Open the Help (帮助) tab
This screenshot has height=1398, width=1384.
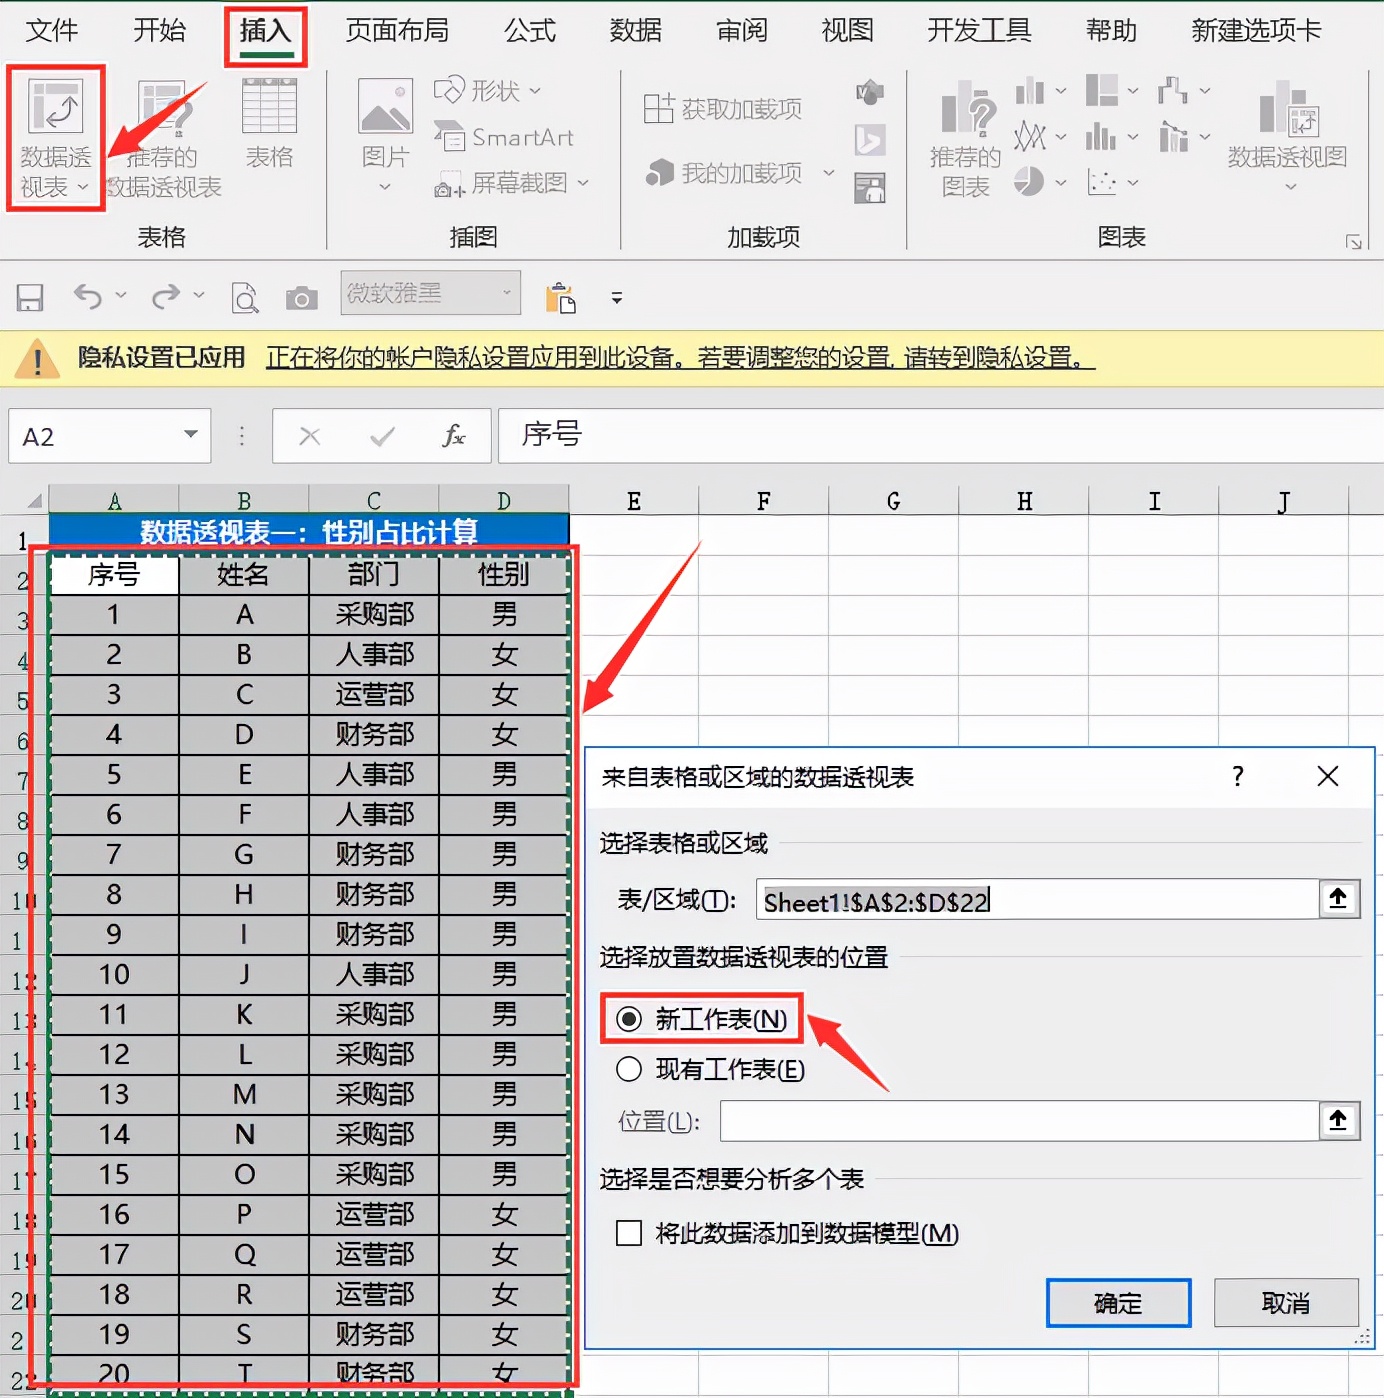click(x=1112, y=31)
